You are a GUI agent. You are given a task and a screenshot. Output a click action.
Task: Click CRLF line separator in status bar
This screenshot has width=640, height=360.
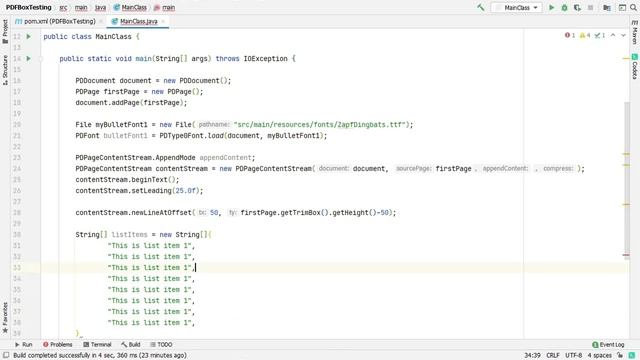[x=553, y=355]
